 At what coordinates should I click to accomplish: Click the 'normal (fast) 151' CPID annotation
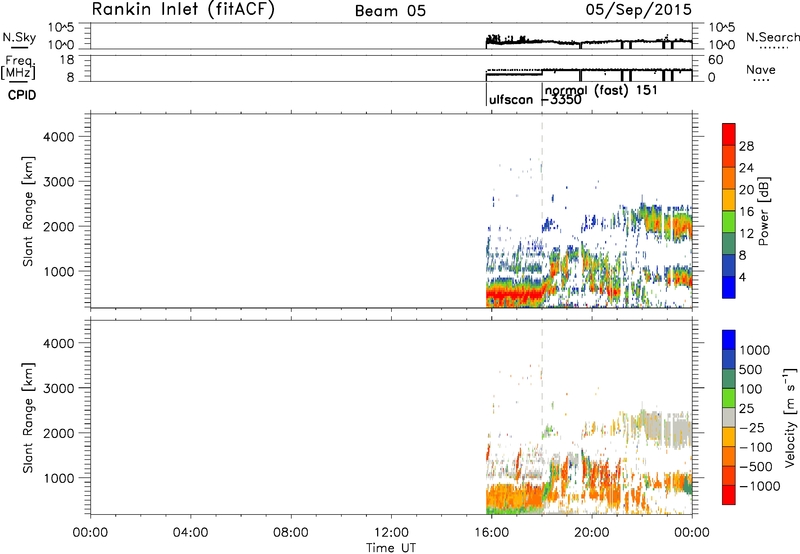(601, 91)
